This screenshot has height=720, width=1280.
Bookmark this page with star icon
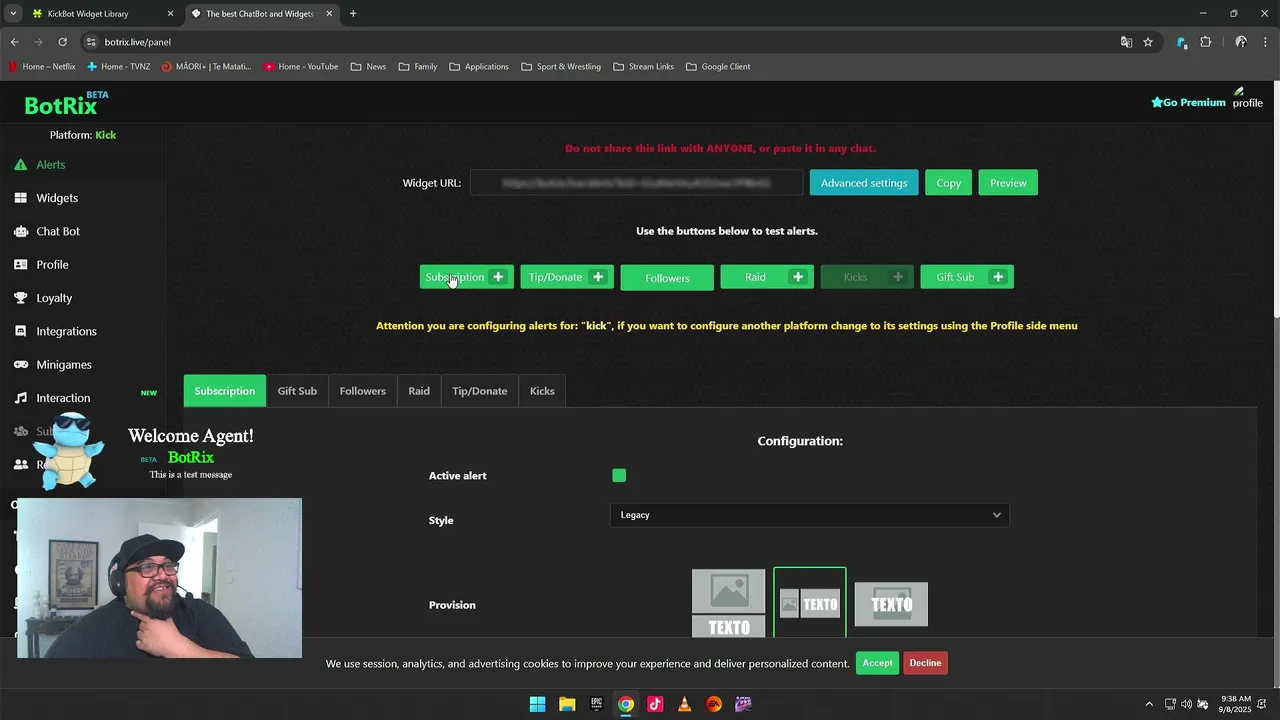click(1148, 42)
